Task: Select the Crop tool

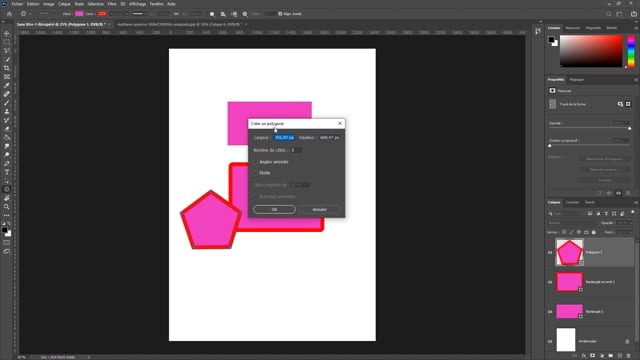Action: pyautogui.click(x=7, y=68)
